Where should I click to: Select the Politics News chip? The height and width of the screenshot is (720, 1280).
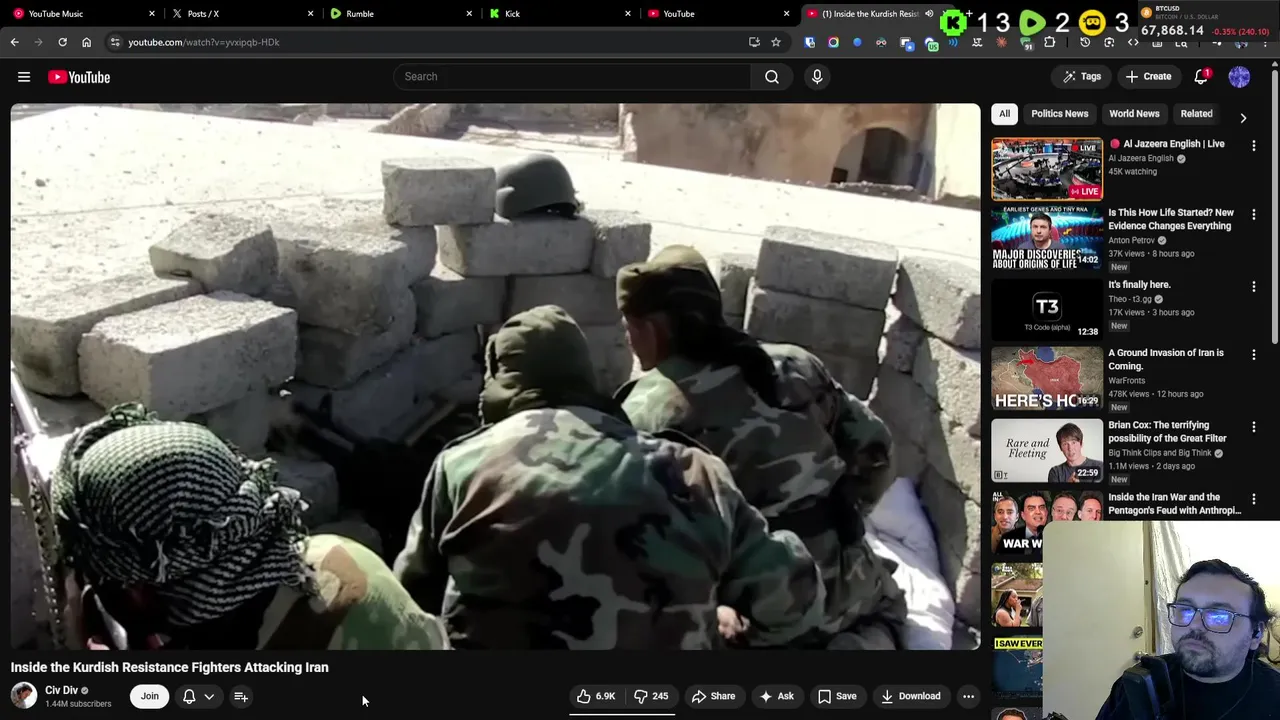coord(1060,114)
